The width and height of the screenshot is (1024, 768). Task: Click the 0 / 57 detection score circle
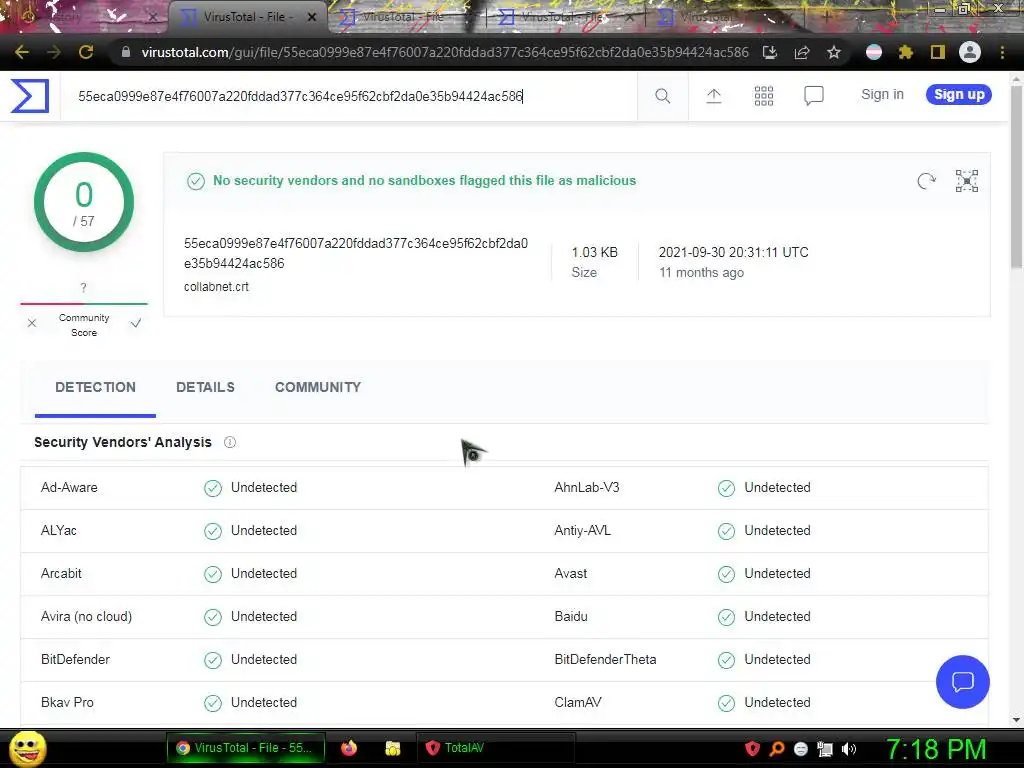[x=84, y=202]
